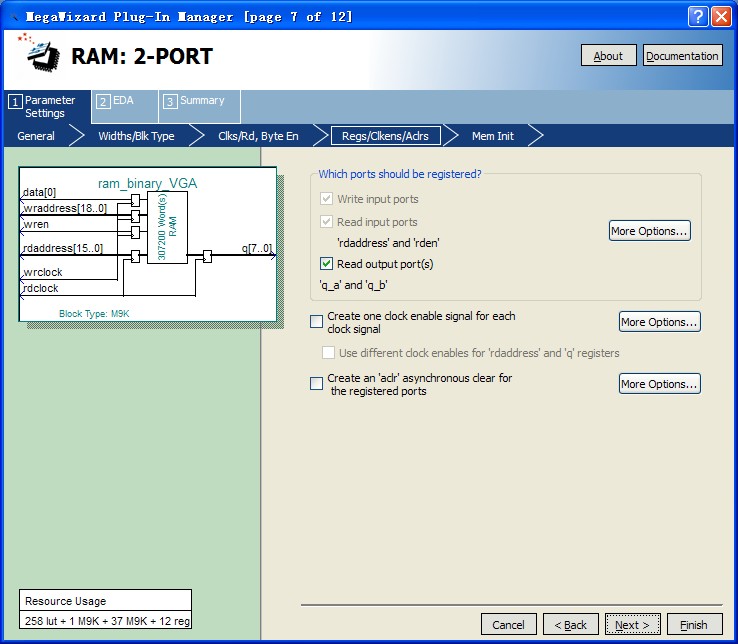Go to the Mem Init step
Viewport: 738px width, 644px height.
493,136
